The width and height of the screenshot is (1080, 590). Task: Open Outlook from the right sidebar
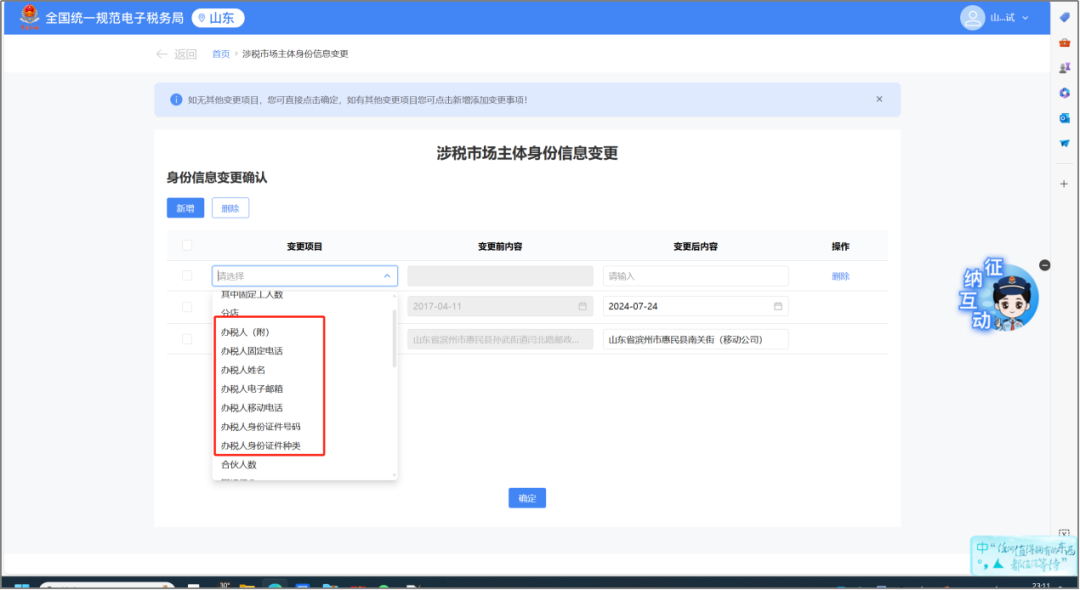1064,118
